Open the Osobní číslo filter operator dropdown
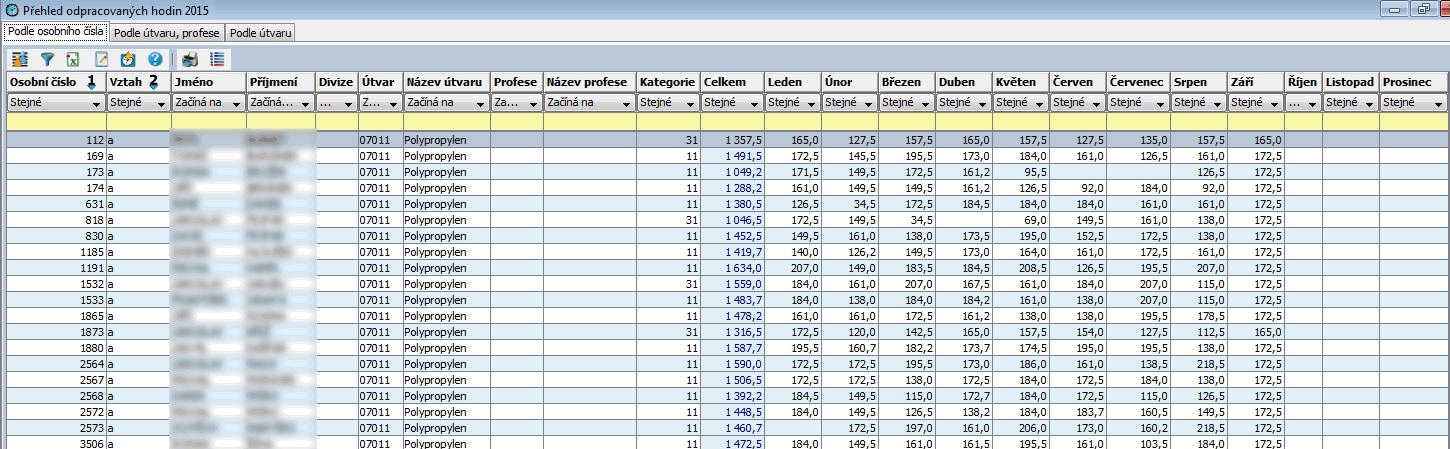1450x449 pixels. [97, 102]
